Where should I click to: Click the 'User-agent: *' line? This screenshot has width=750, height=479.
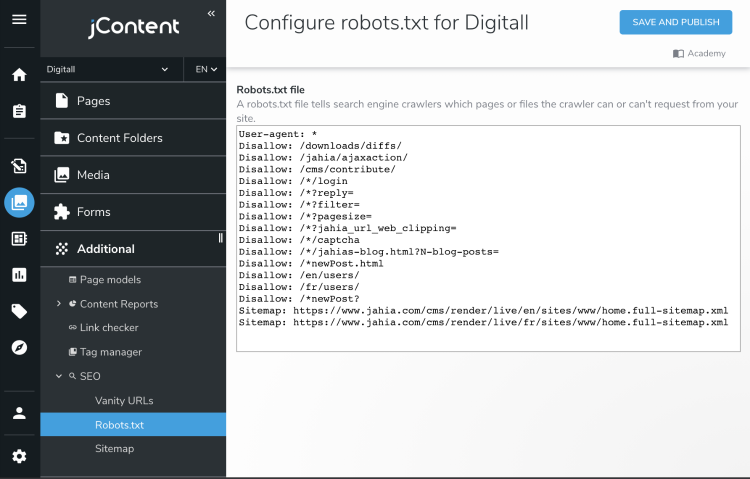278,134
